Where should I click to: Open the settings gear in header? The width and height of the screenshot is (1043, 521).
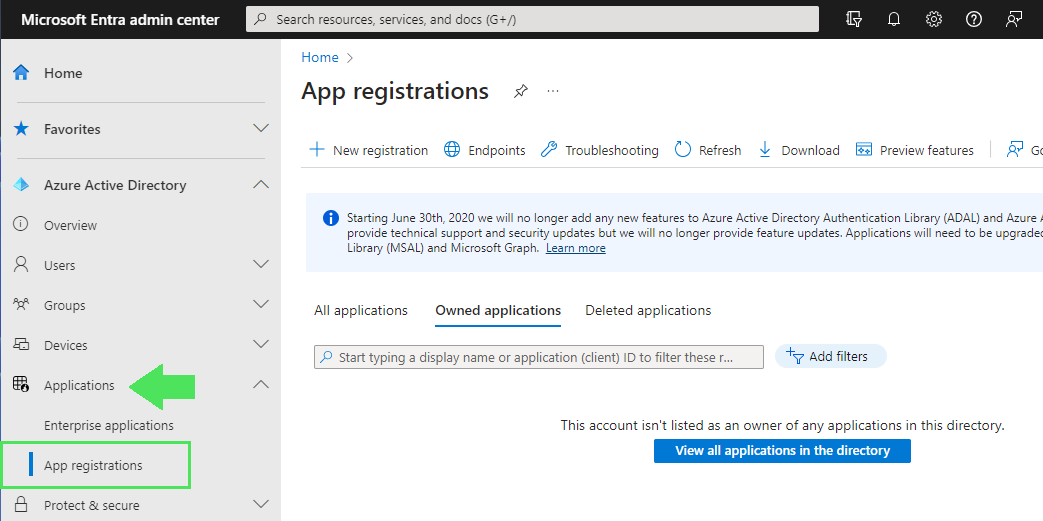[934, 19]
